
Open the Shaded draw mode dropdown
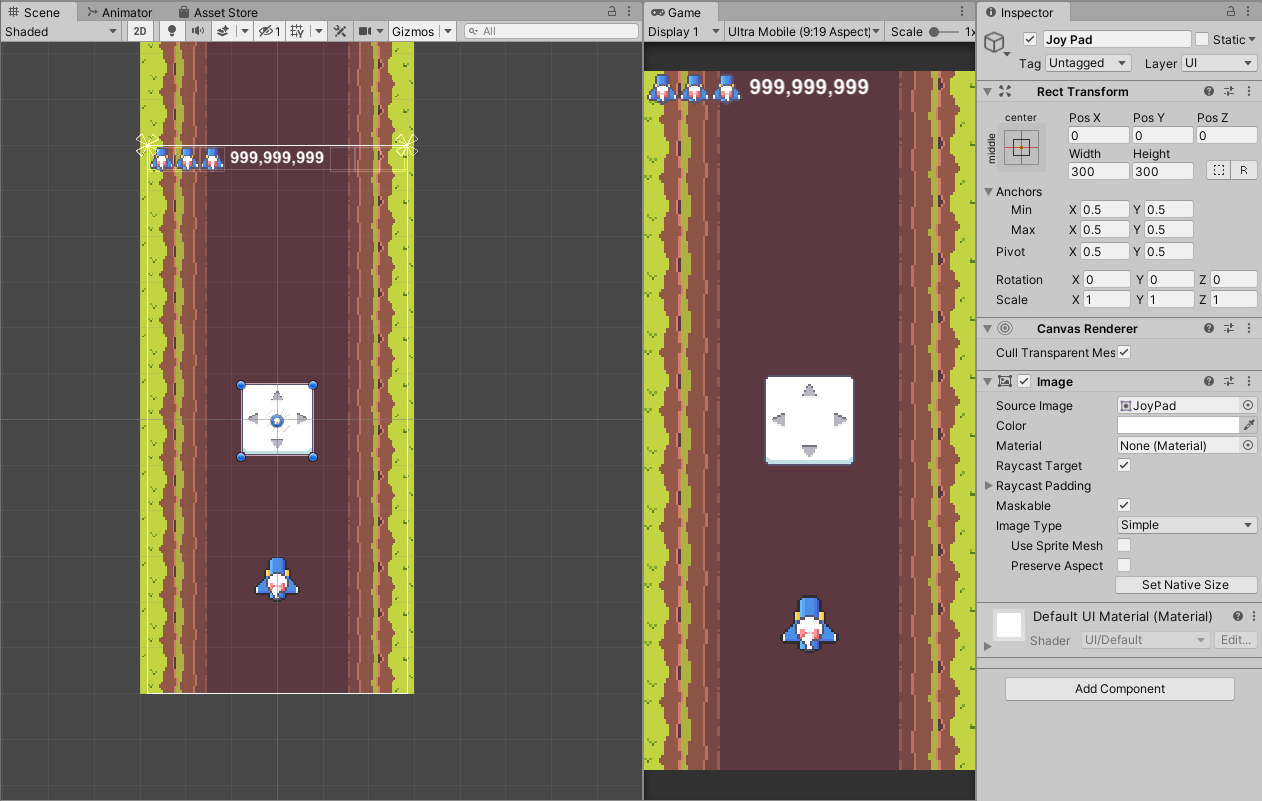pyautogui.click(x=62, y=31)
